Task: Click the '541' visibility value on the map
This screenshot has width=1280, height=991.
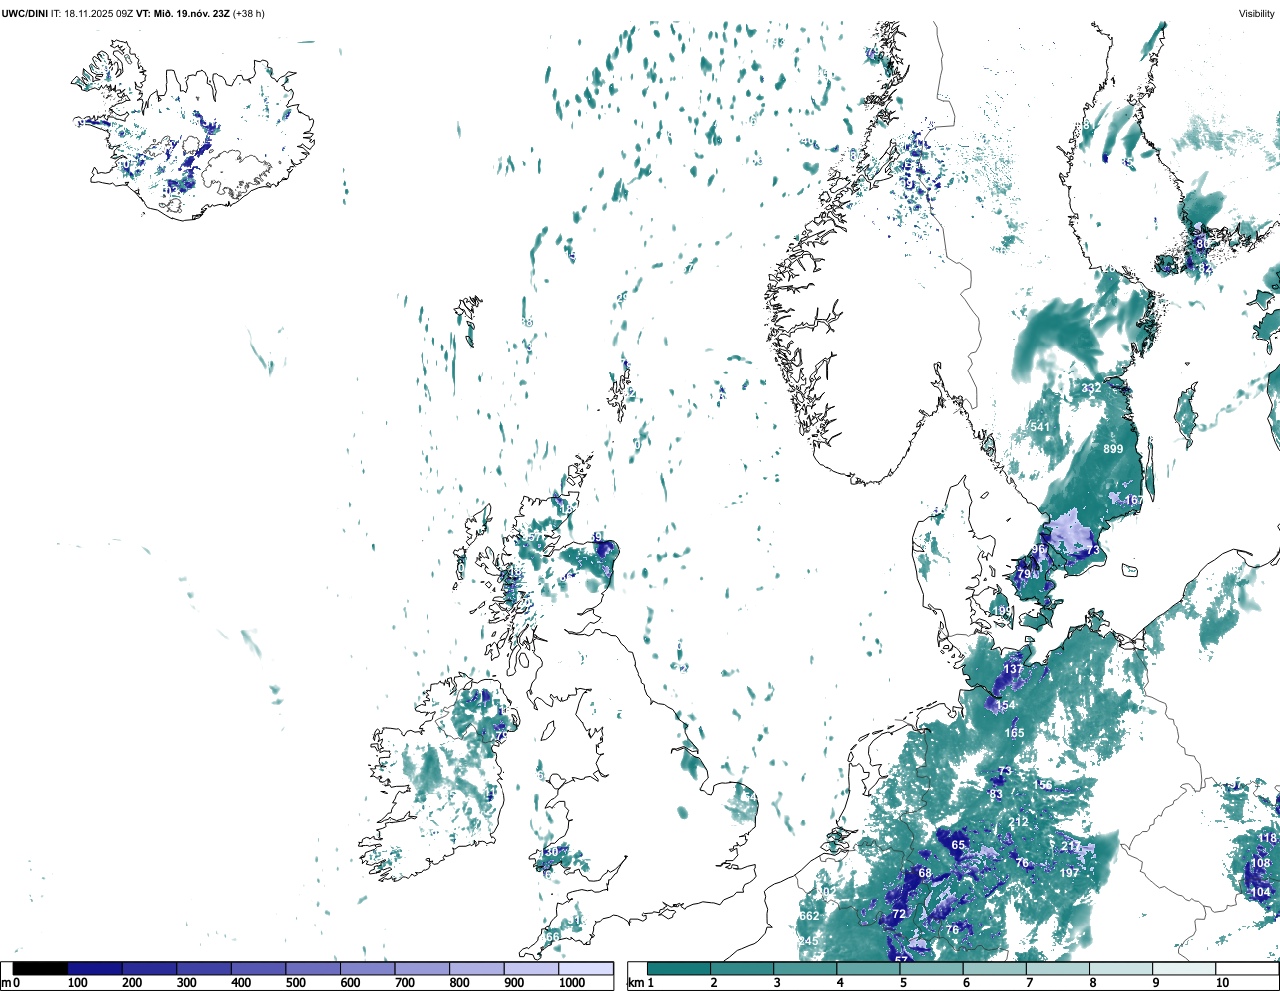Action: [x=1040, y=427]
